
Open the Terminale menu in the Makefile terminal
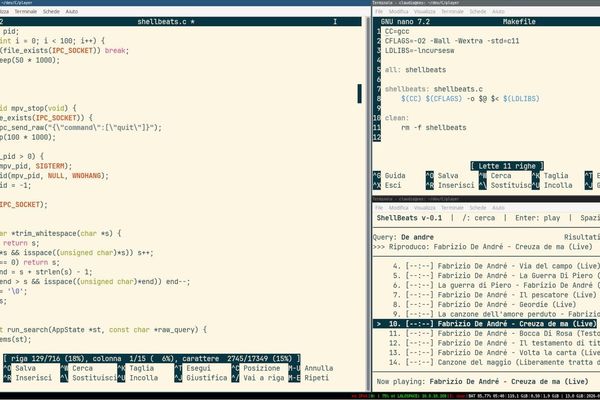[452, 11]
